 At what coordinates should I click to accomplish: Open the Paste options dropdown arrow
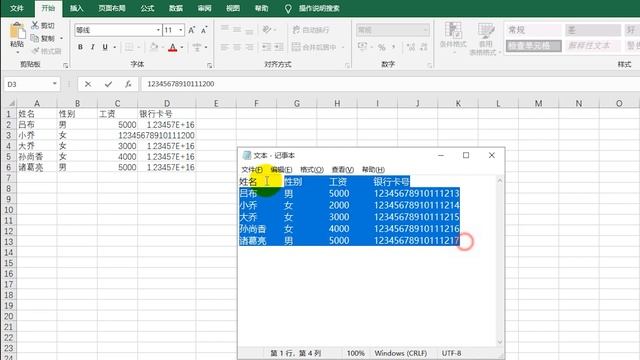click(17, 52)
